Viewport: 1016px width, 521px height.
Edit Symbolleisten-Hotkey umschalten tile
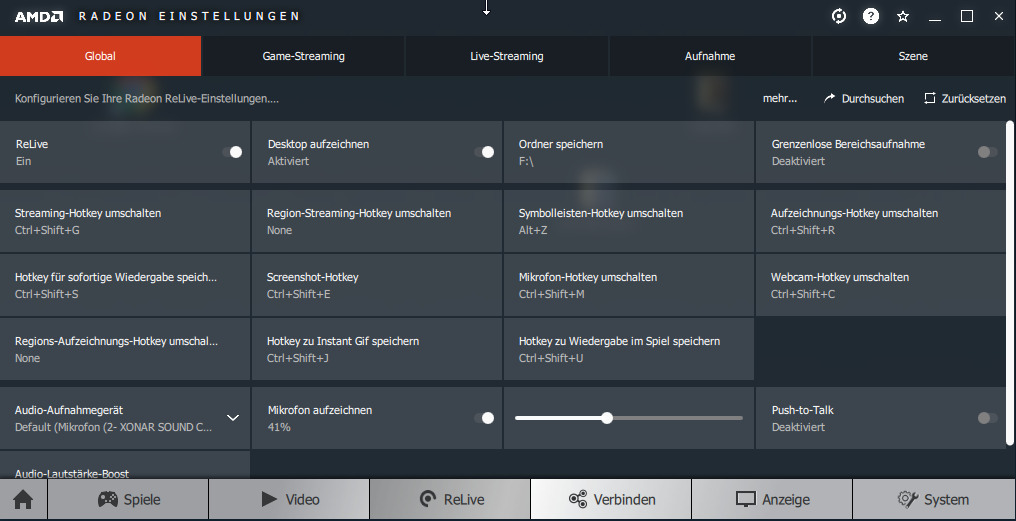click(x=629, y=221)
